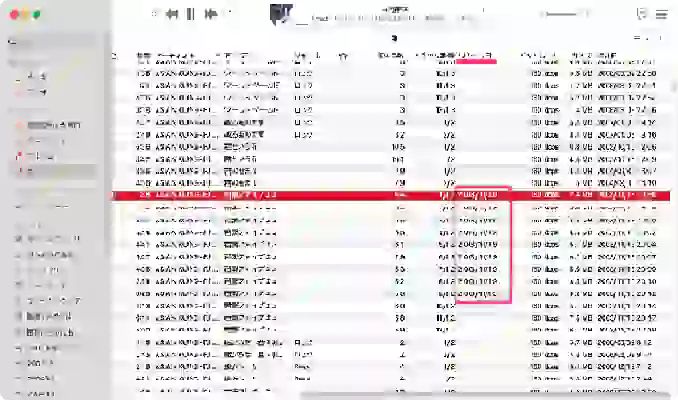This screenshot has height=400, width=678.
Task: Pause the currently playing song
Action: point(190,14)
